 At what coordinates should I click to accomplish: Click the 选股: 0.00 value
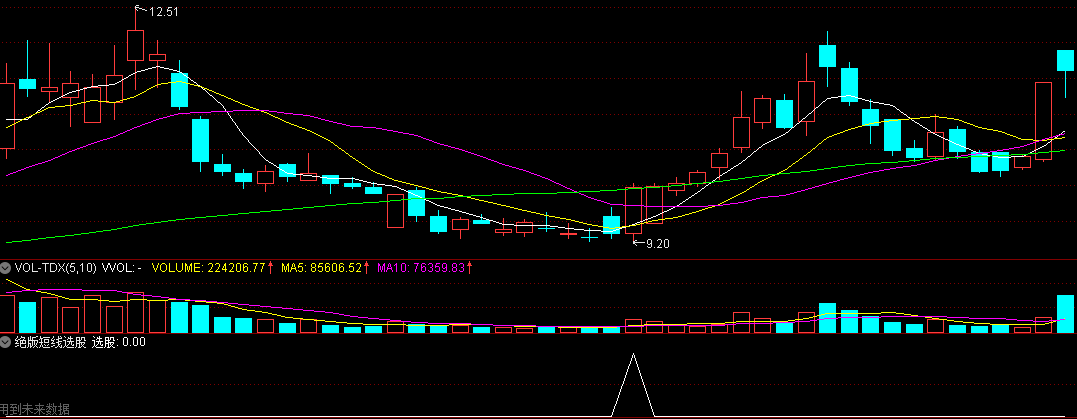(119, 341)
